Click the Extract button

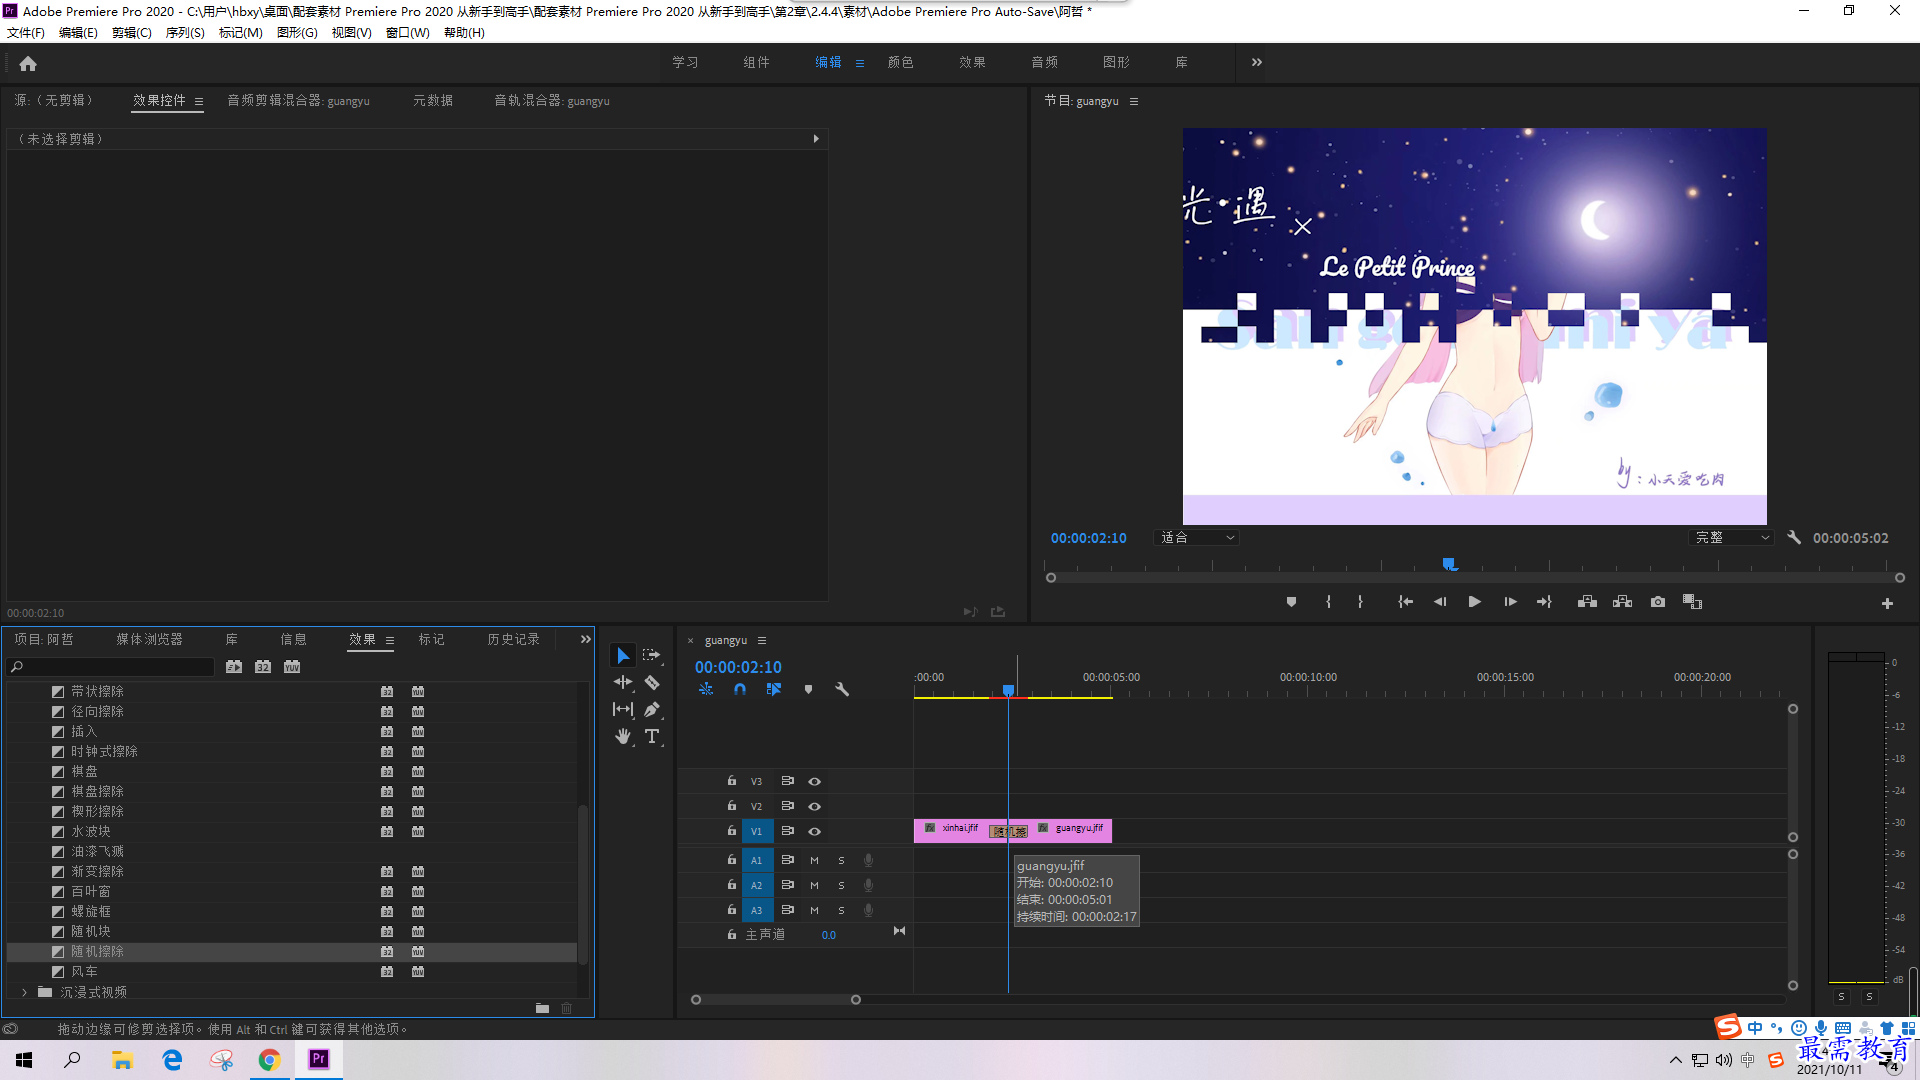(x=1622, y=602)
